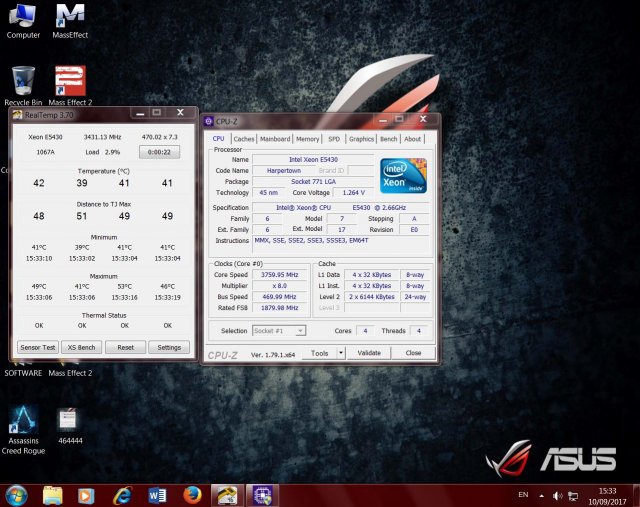Screen dimensions: 640x507
Task: Expand the Socket #1 selection dropdown
Action: 279,330
